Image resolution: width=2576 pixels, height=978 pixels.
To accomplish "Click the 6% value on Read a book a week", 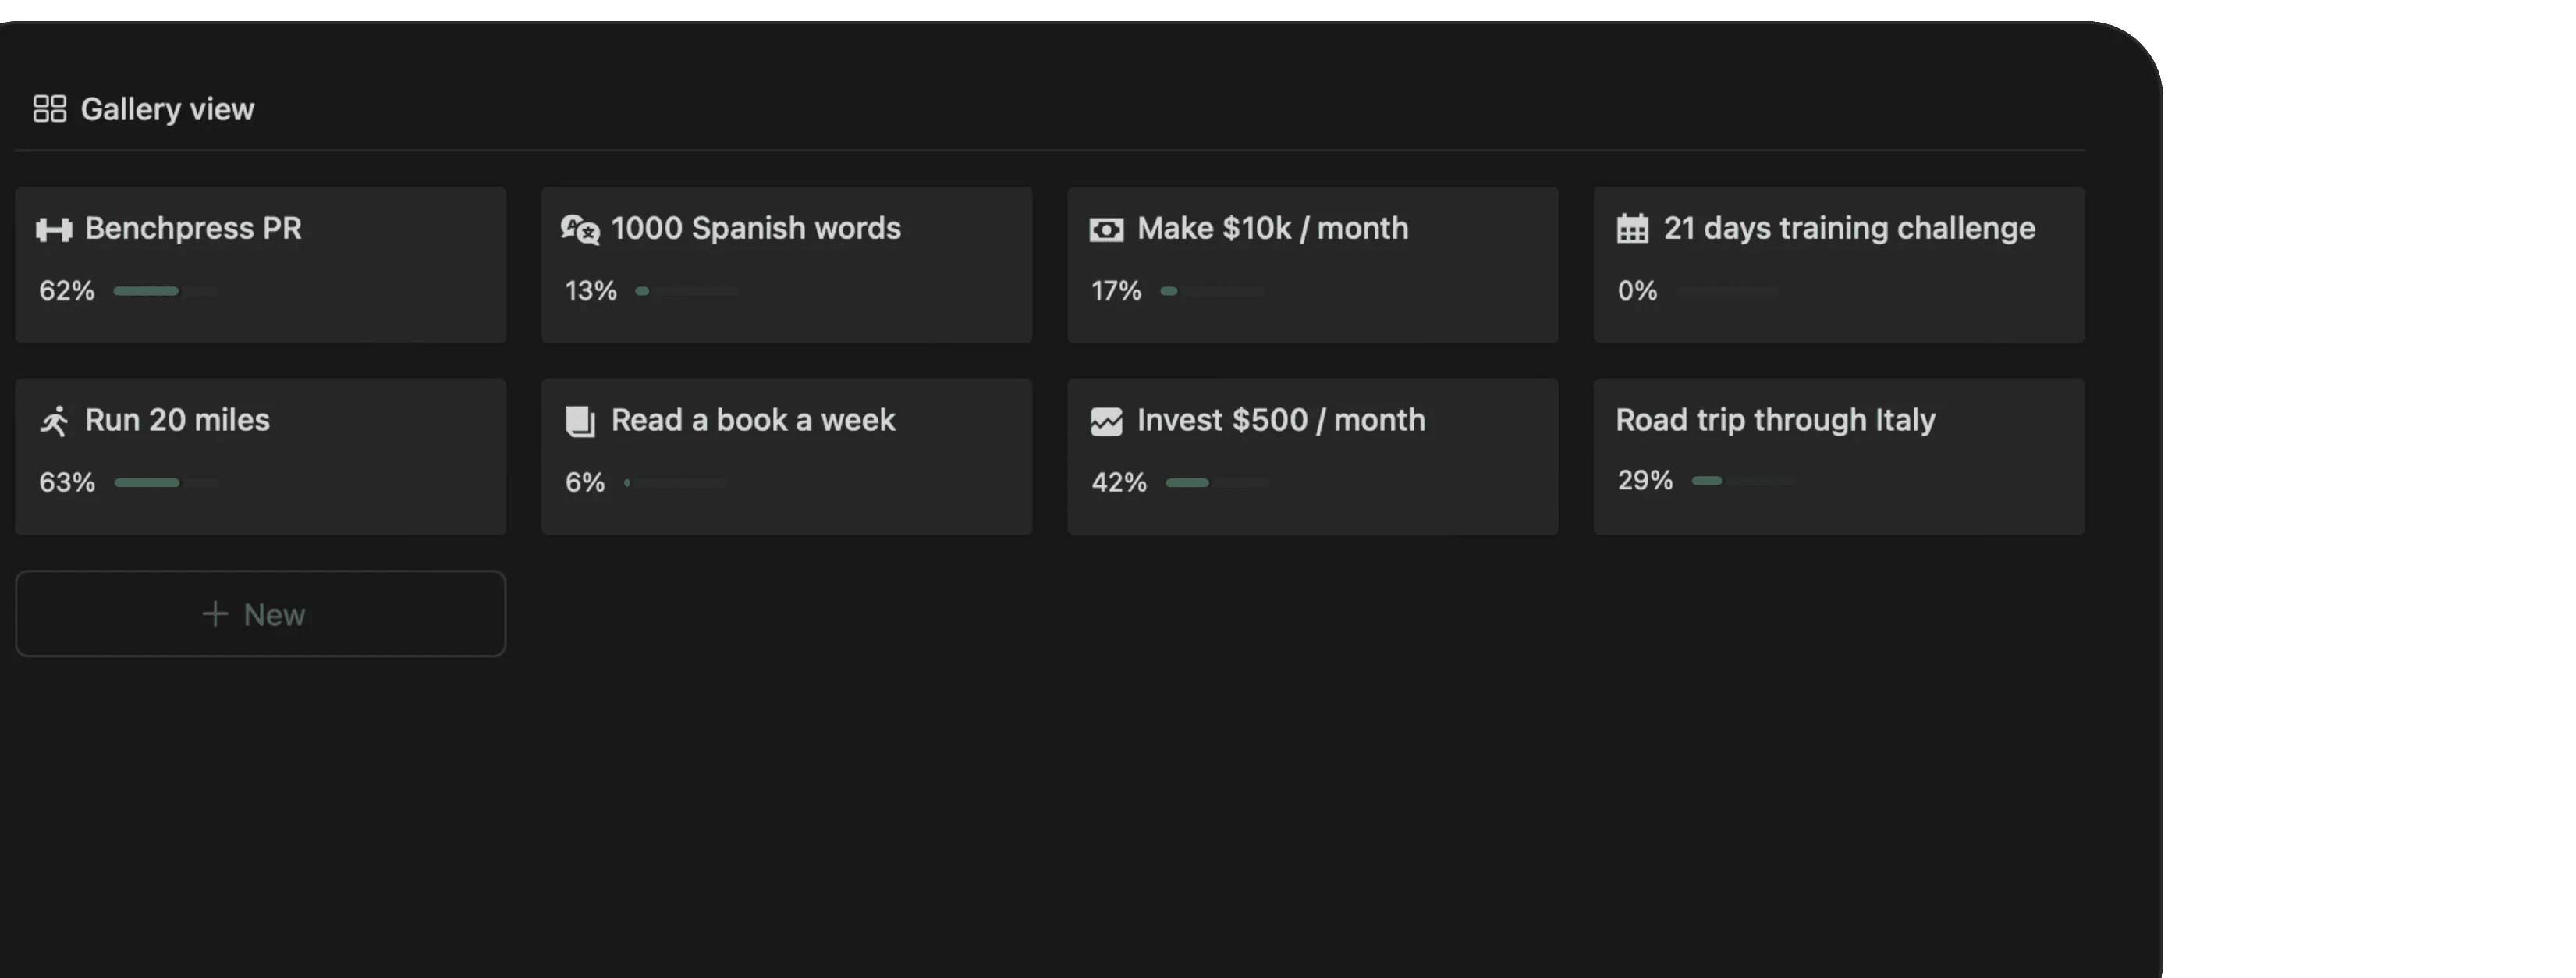I will tap(585, 483).
